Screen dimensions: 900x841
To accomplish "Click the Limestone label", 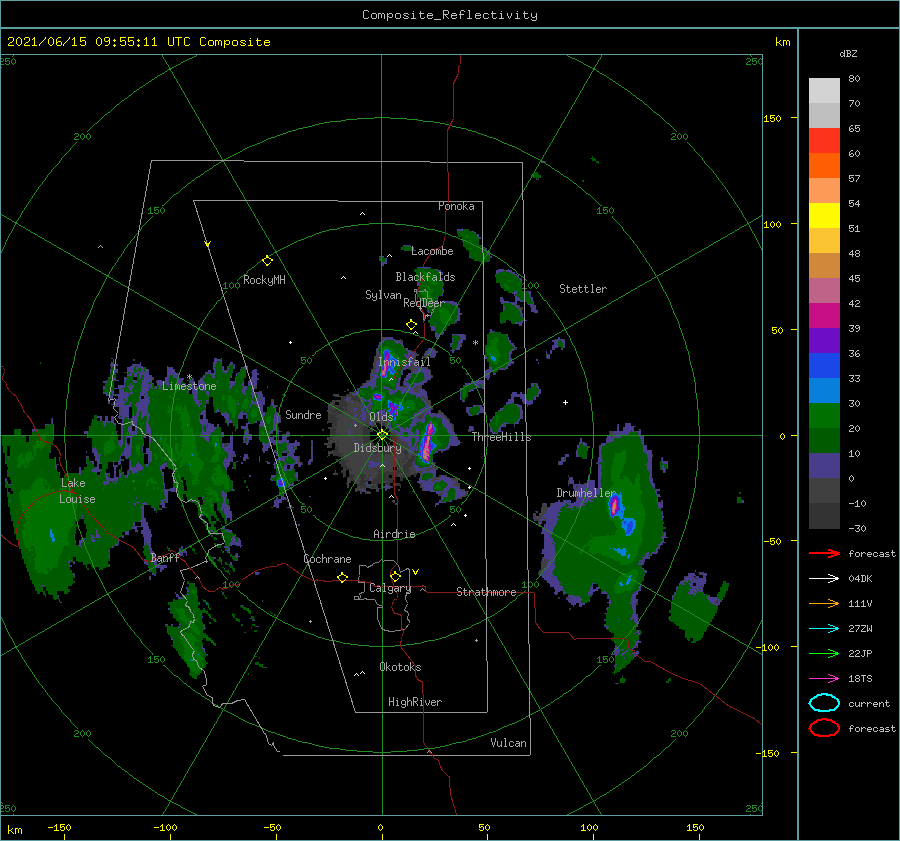I will [189, 386].
